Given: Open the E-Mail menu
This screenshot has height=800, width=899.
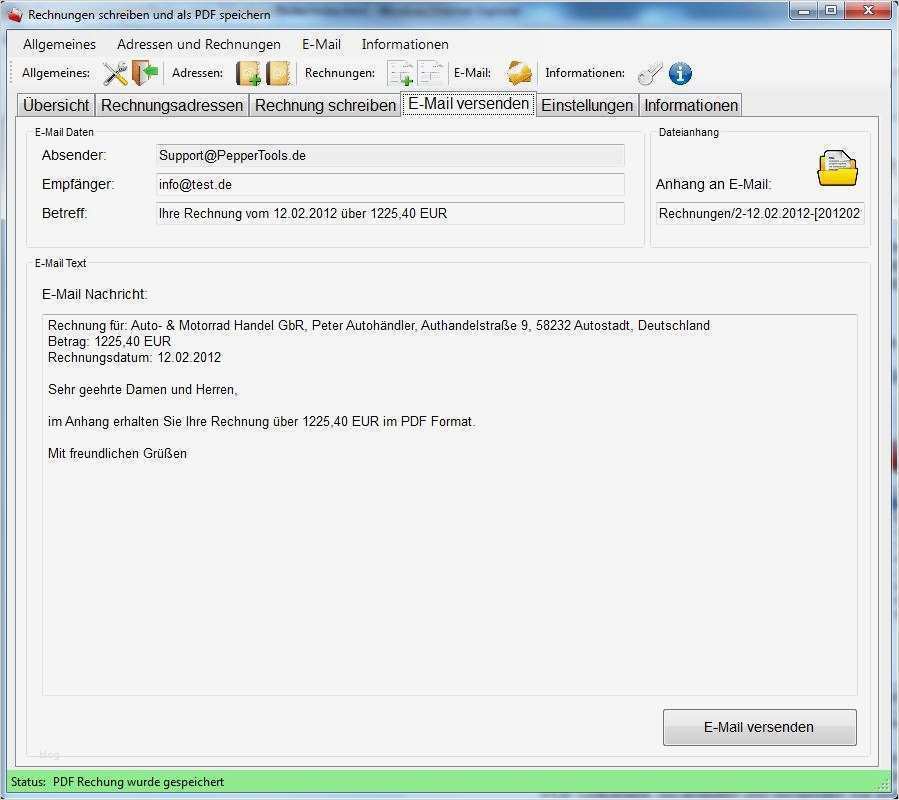Looking at the screenshot, I should coord(318,44).
